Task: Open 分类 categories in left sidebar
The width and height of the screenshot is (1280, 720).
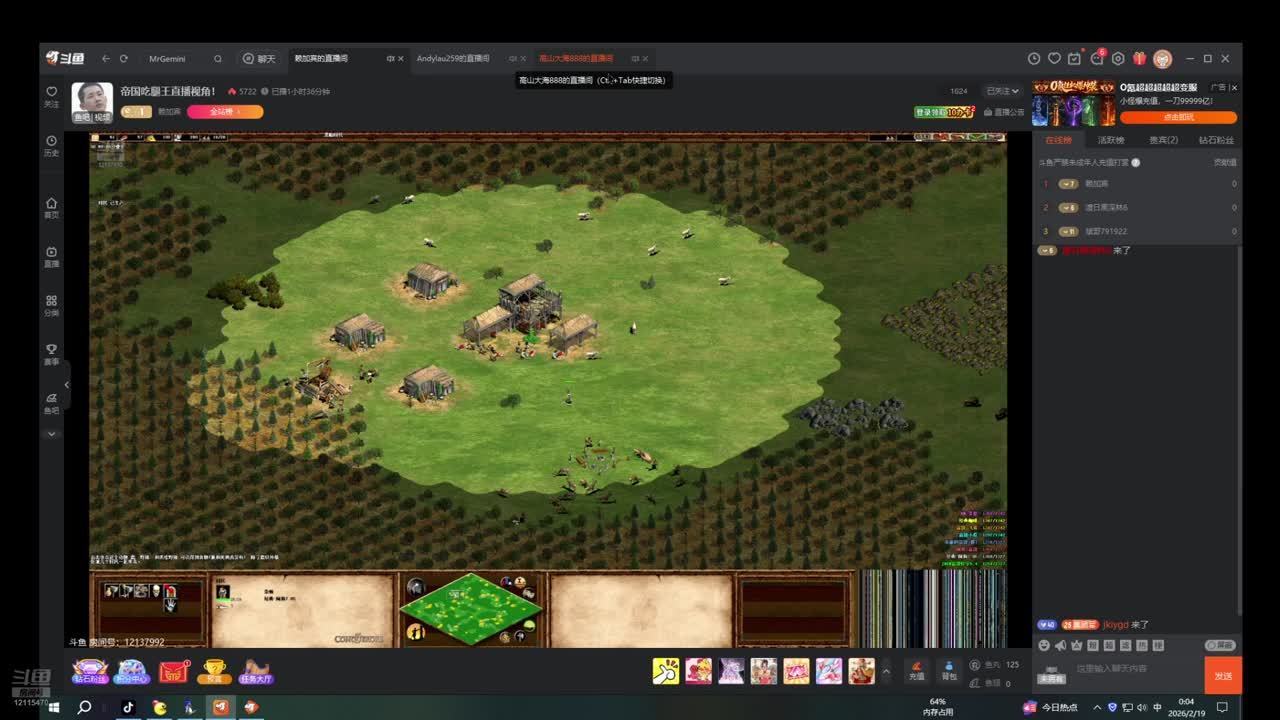Action: [x=51, y=305]
